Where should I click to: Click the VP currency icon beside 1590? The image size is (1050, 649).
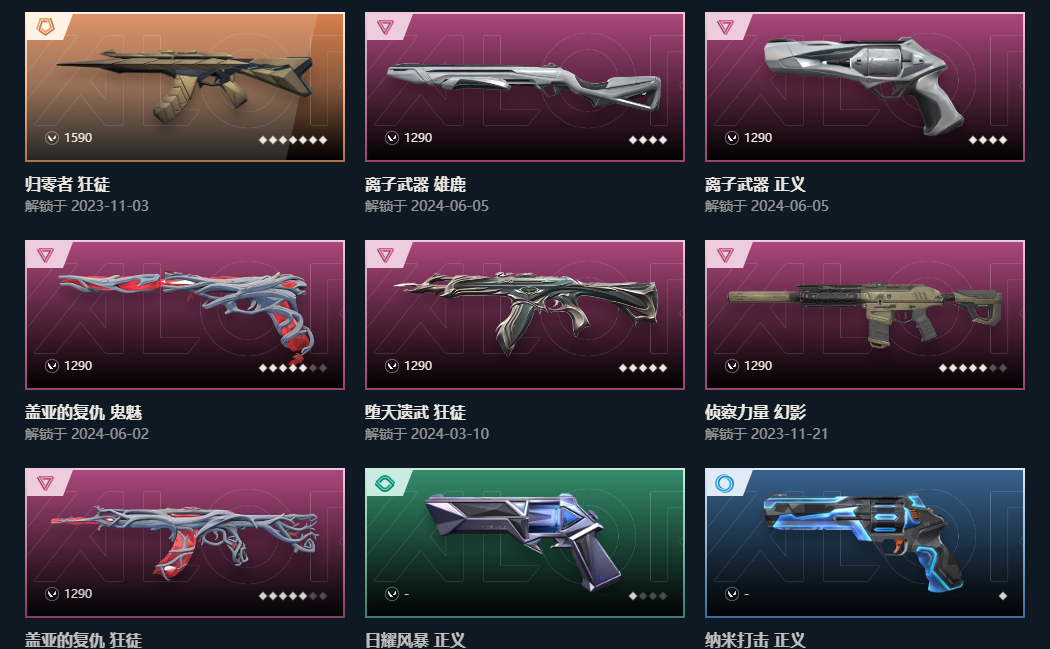(x=52, y=138)
